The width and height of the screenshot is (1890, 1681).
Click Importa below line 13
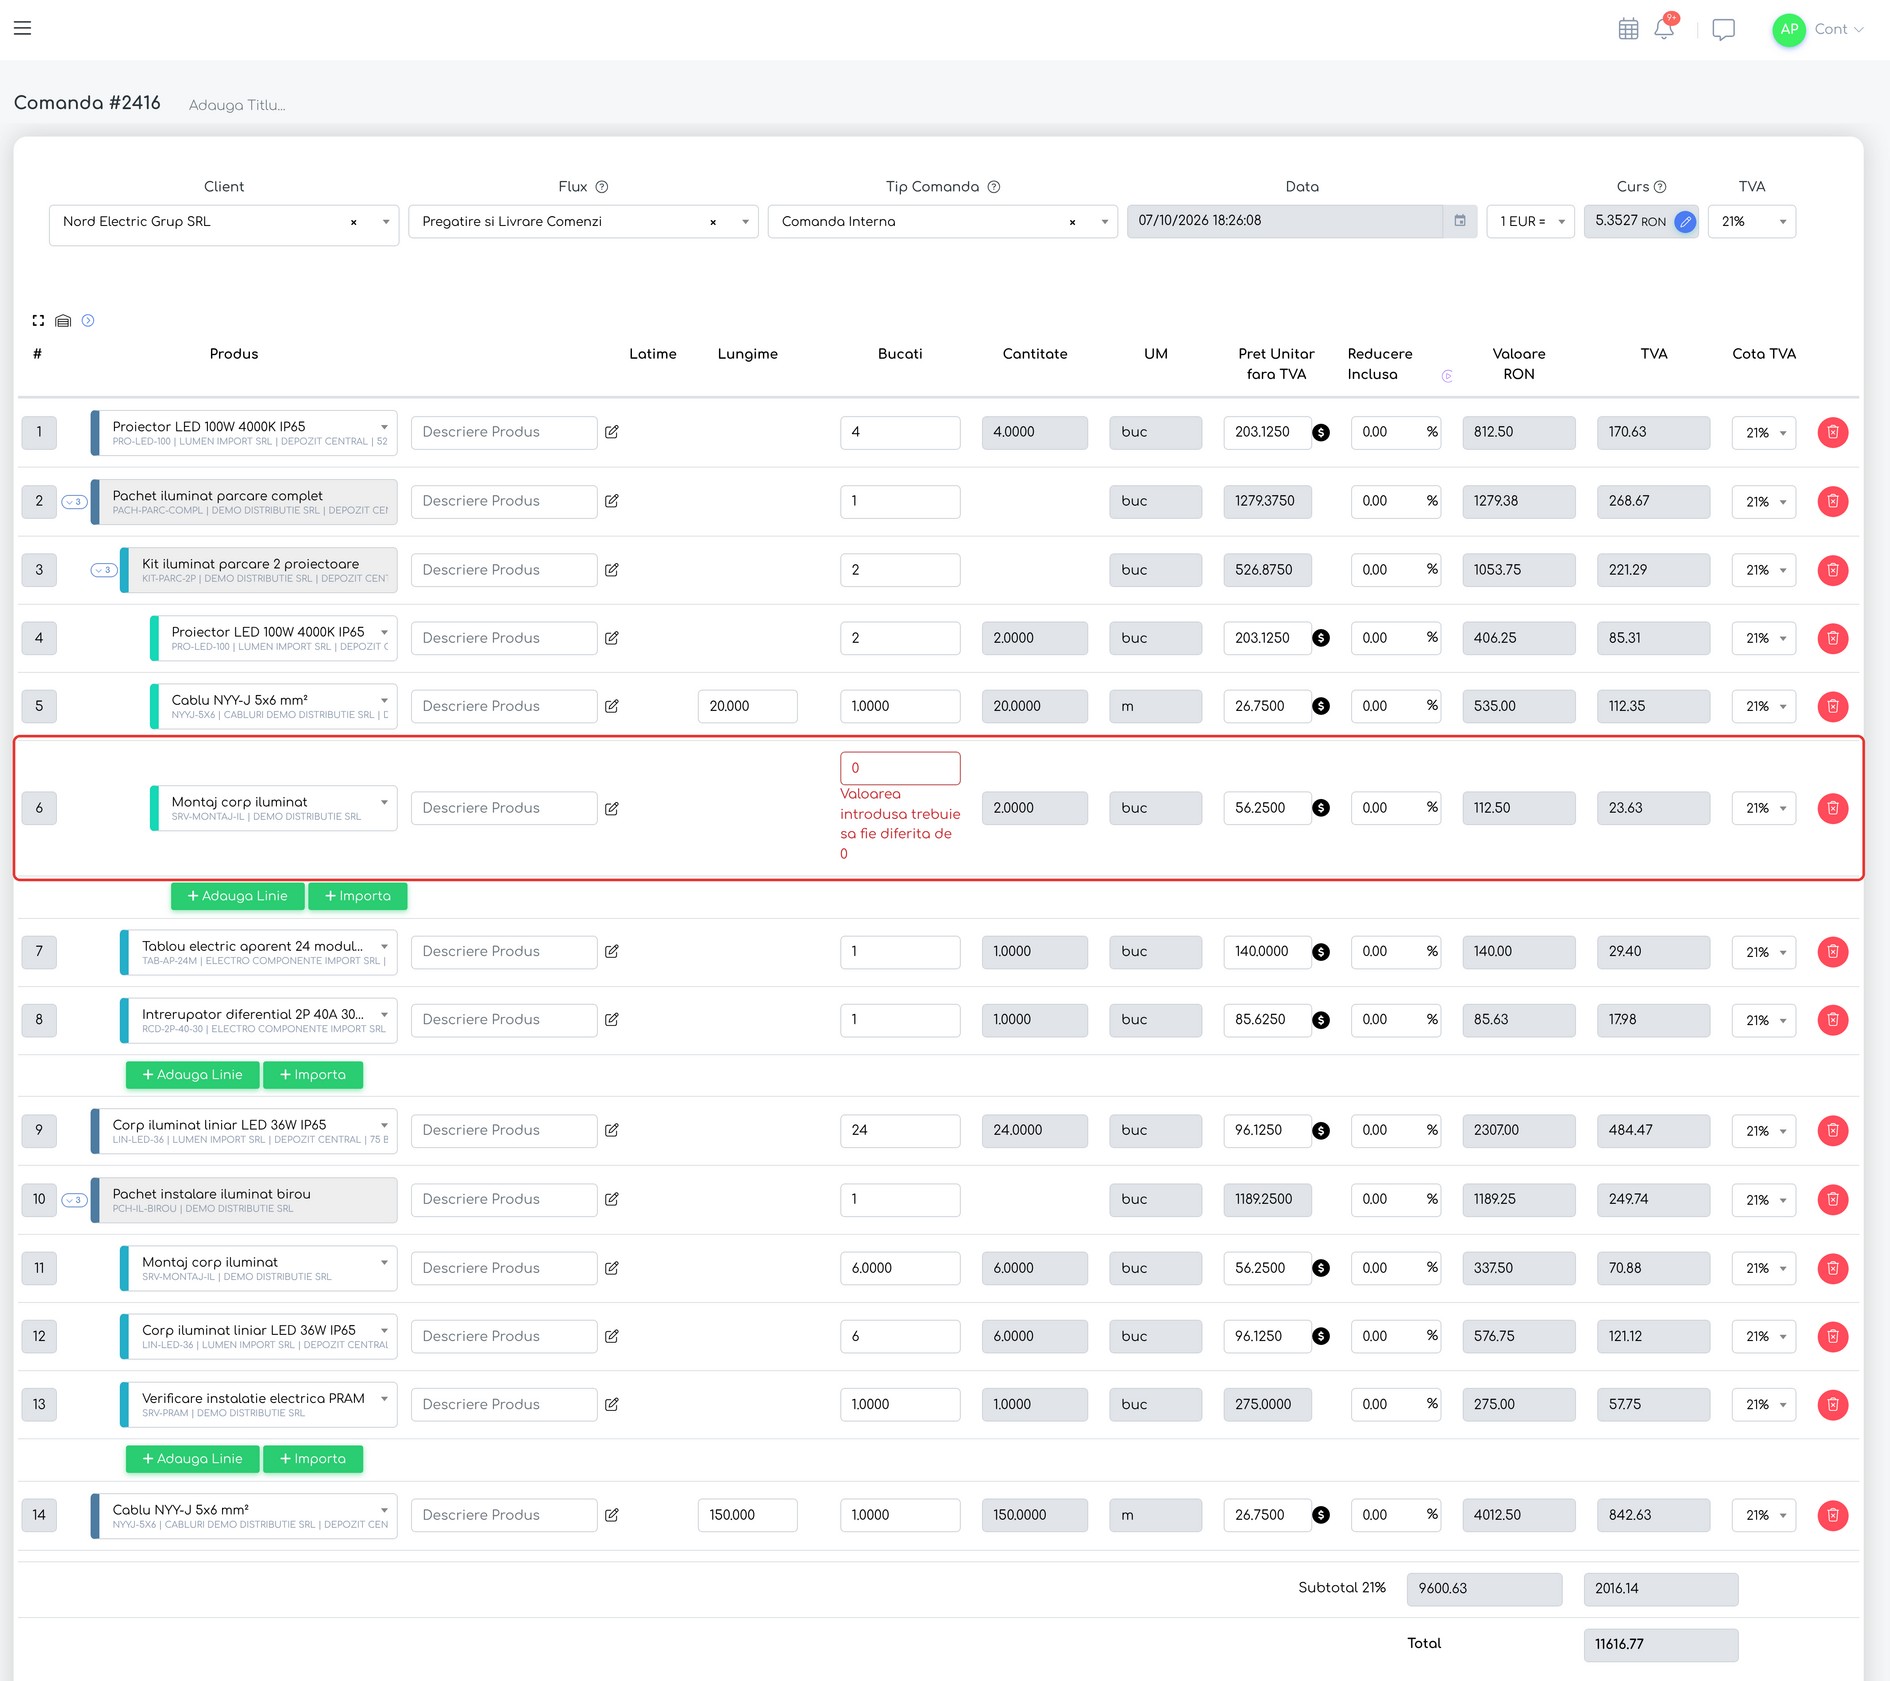pos(313,1459)
